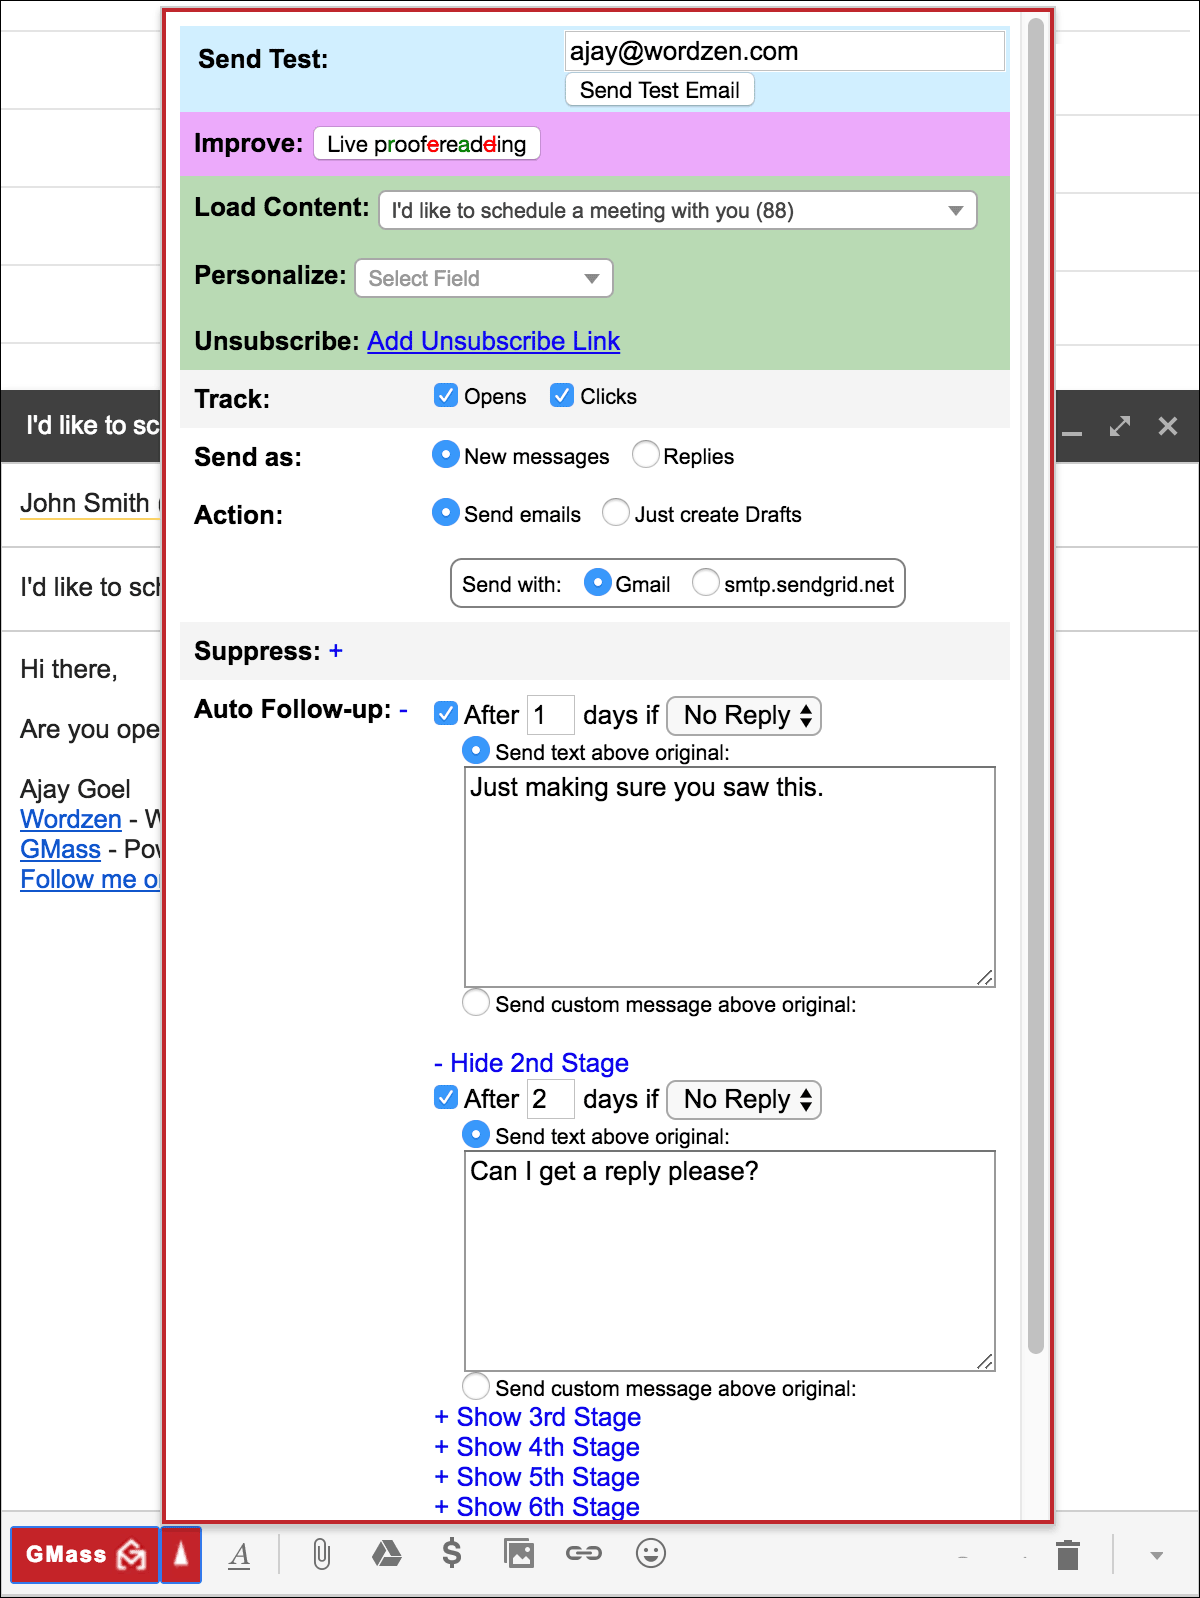1200x1598 pixels.
Task: Insert link using chain icon
Action: tap(584, 1553)
